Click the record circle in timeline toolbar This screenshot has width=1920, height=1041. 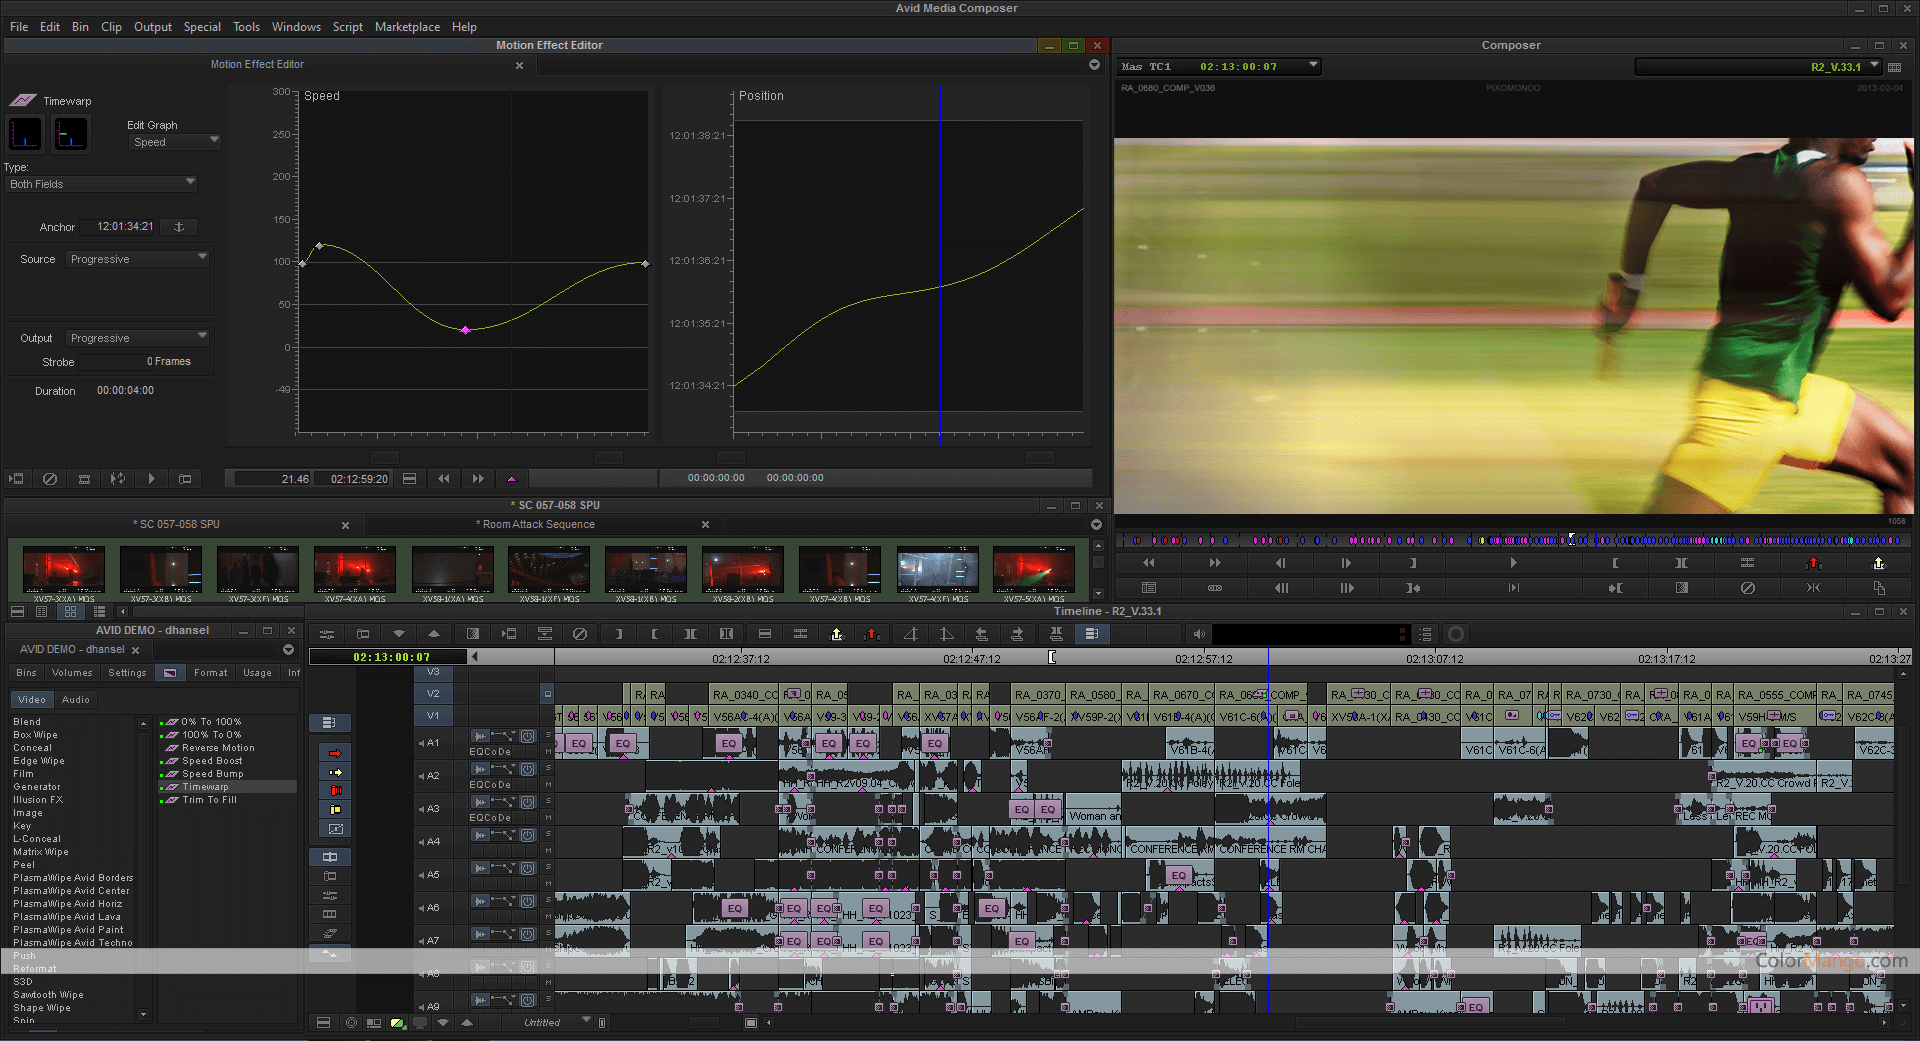tap(1456, 634)
